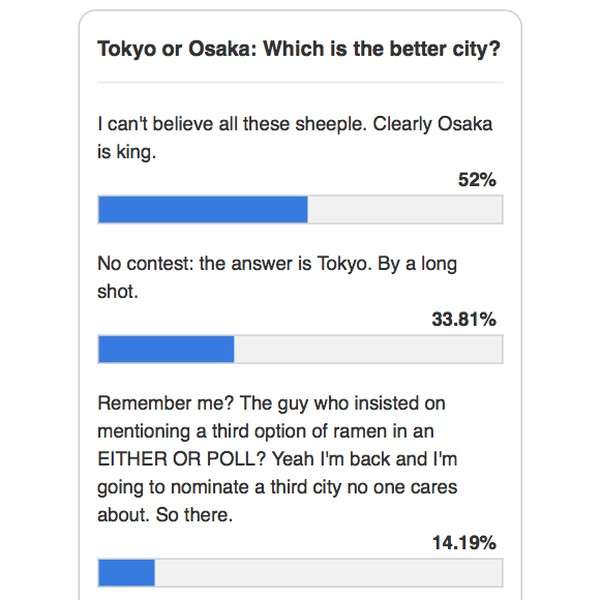Click the 33.81% result bar filled portion
The width and height of the screenshot is (600, 600).
(x=166, y=349)
